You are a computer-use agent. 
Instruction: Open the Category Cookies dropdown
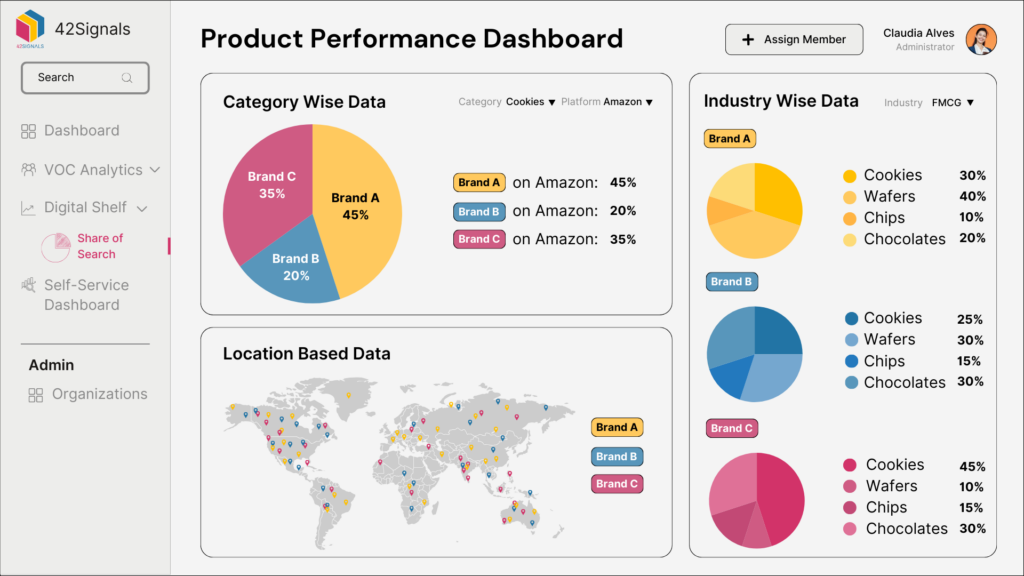coord(531,101)
